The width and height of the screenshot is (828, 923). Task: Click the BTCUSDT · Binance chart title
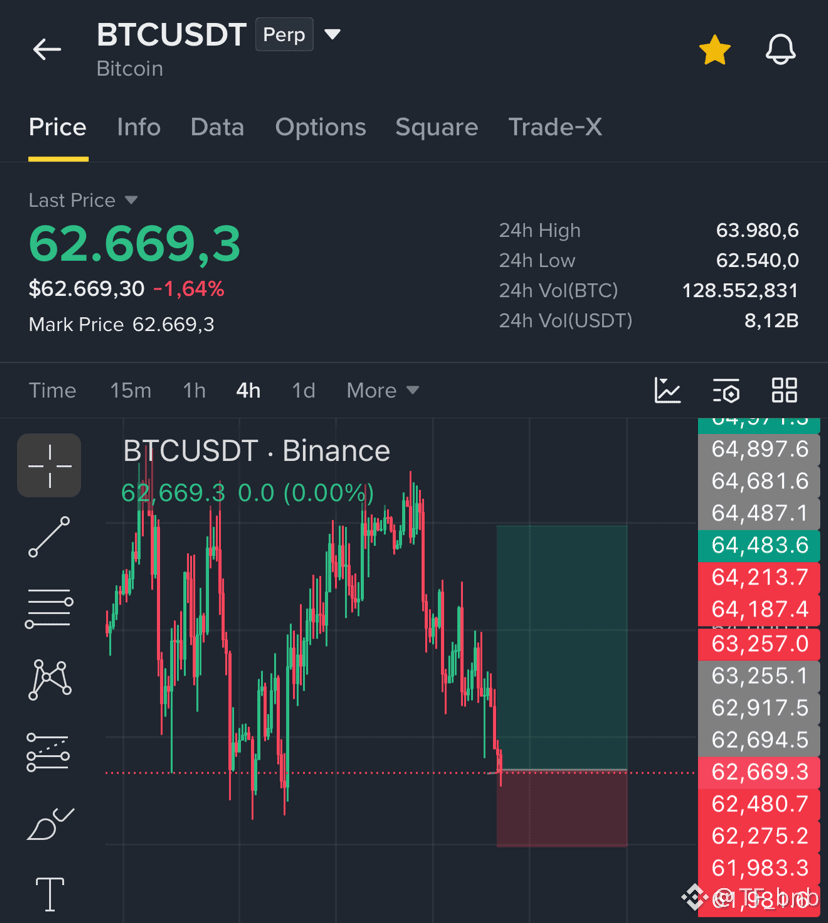[257, 451]
